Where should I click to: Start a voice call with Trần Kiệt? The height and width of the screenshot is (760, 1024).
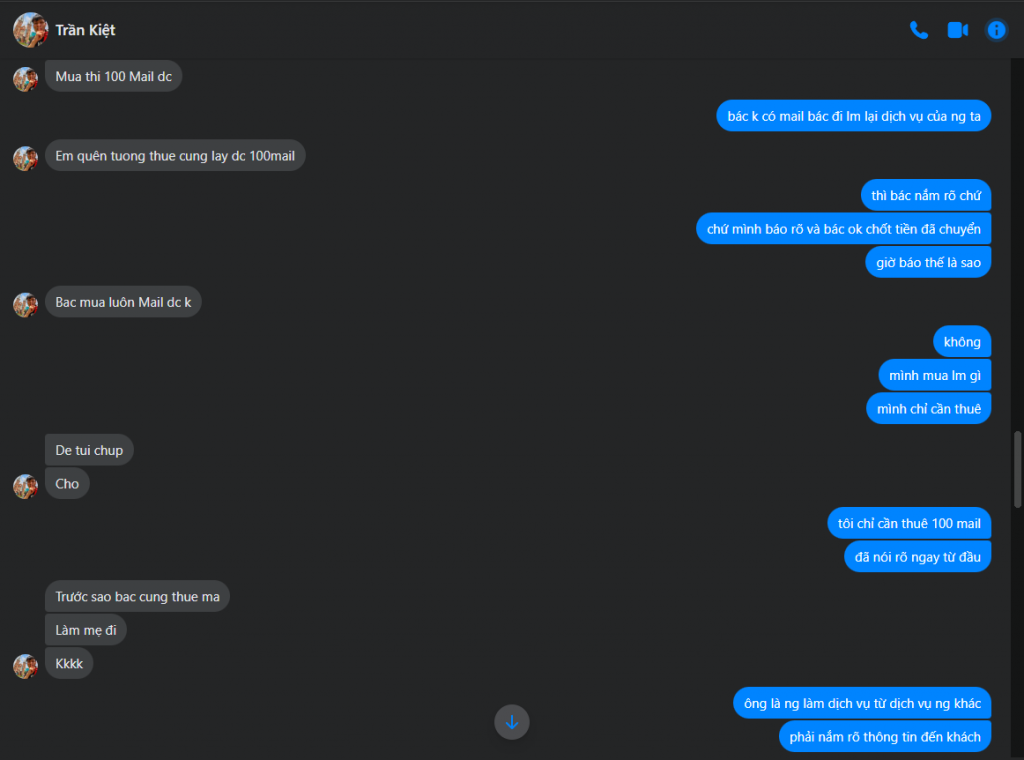(918, 30)
